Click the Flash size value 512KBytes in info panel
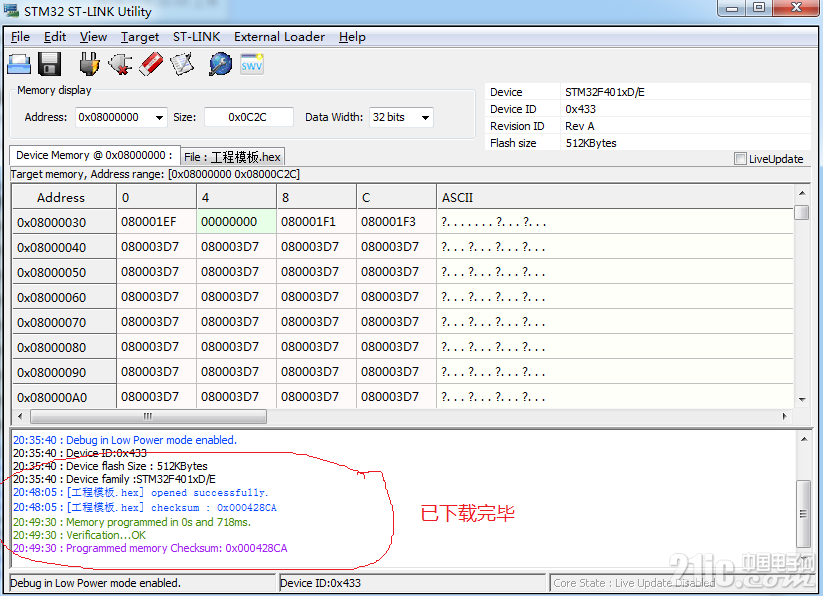Image resolution: width=823 pixels, height=596 pixels. point(590,143)
